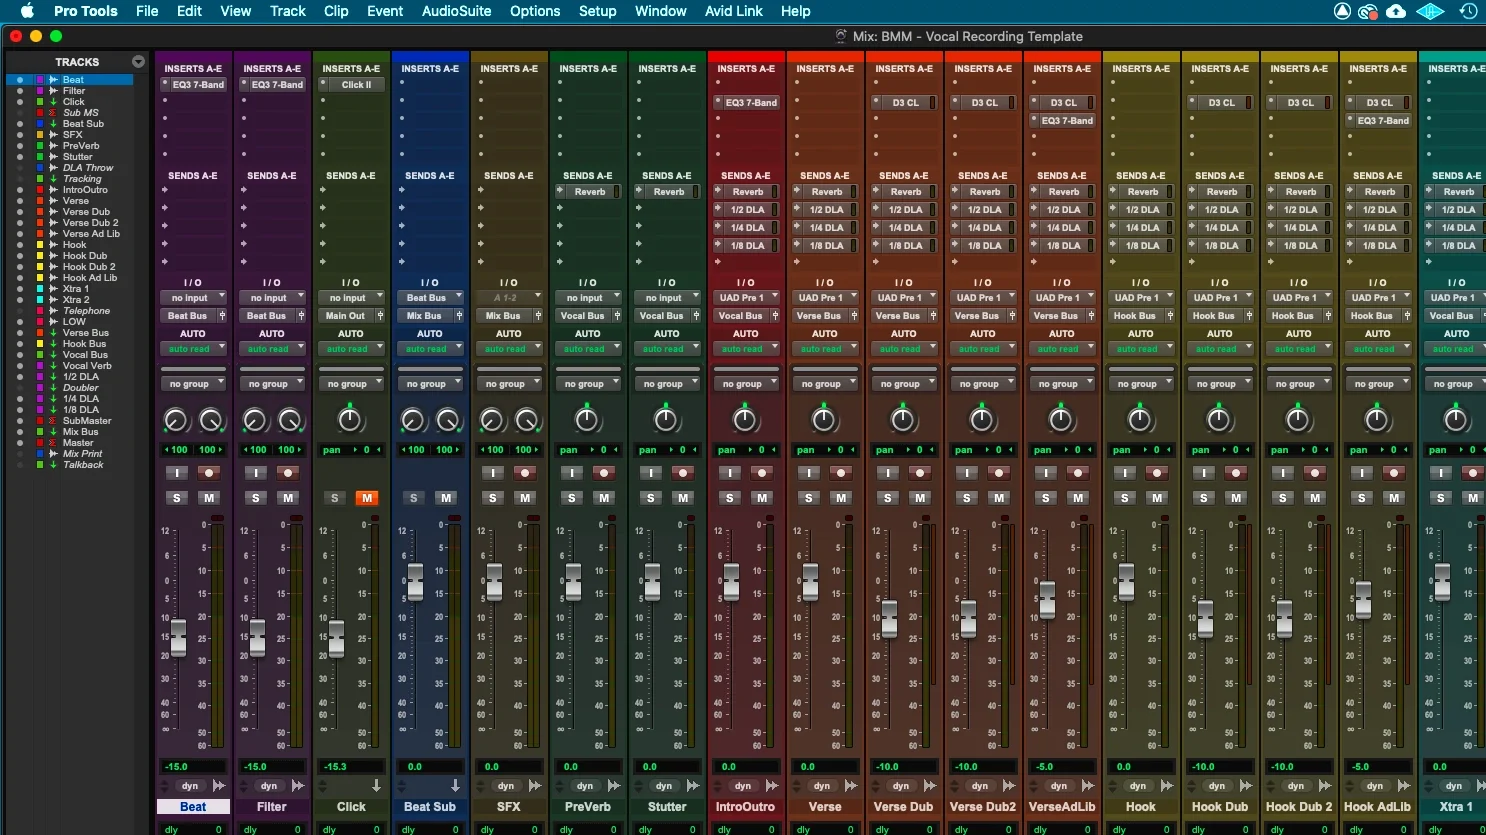1486x835 pixels.
Task: Open the Apple menu
Action: click(x=27, y=11)
